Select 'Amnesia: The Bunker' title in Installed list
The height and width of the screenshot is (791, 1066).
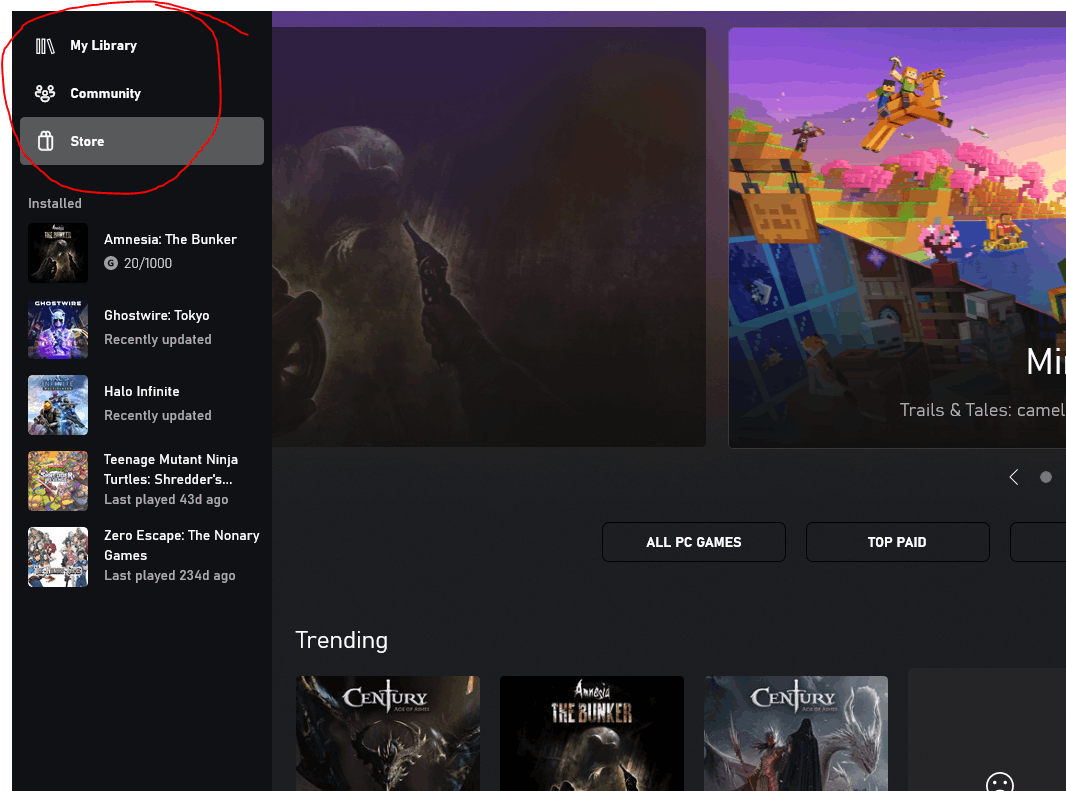170,239
